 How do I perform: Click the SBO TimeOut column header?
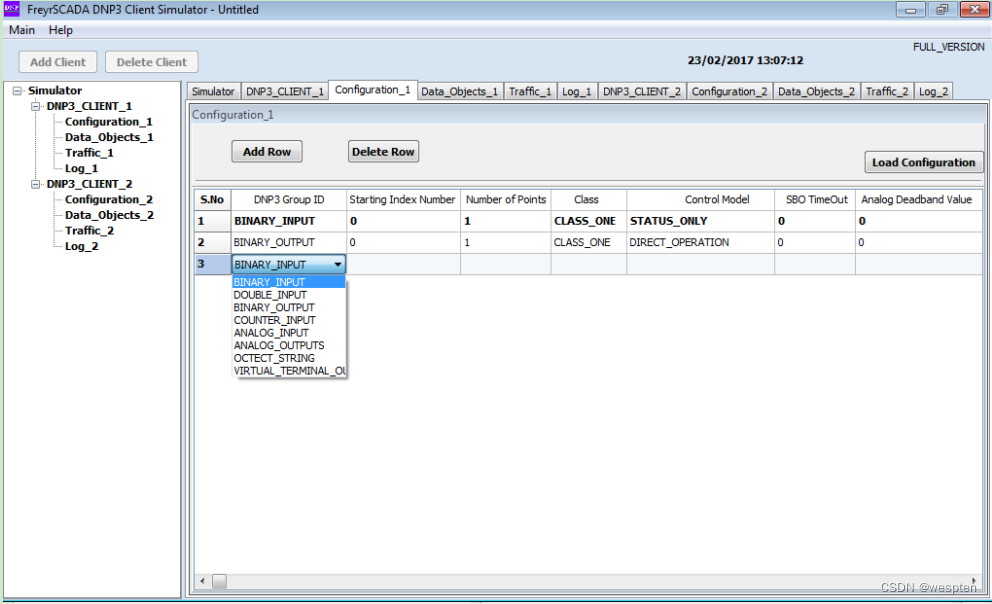point(815,200)
